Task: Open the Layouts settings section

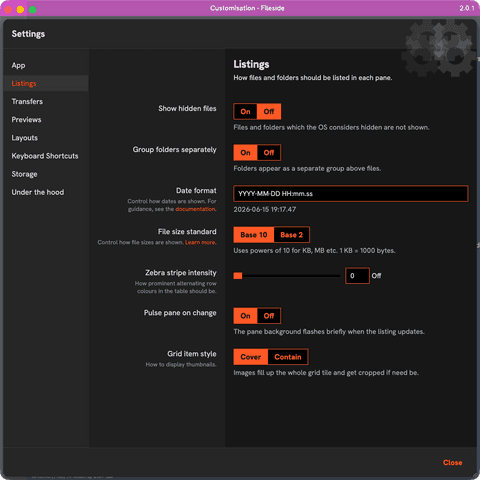Action: [24, 138]
